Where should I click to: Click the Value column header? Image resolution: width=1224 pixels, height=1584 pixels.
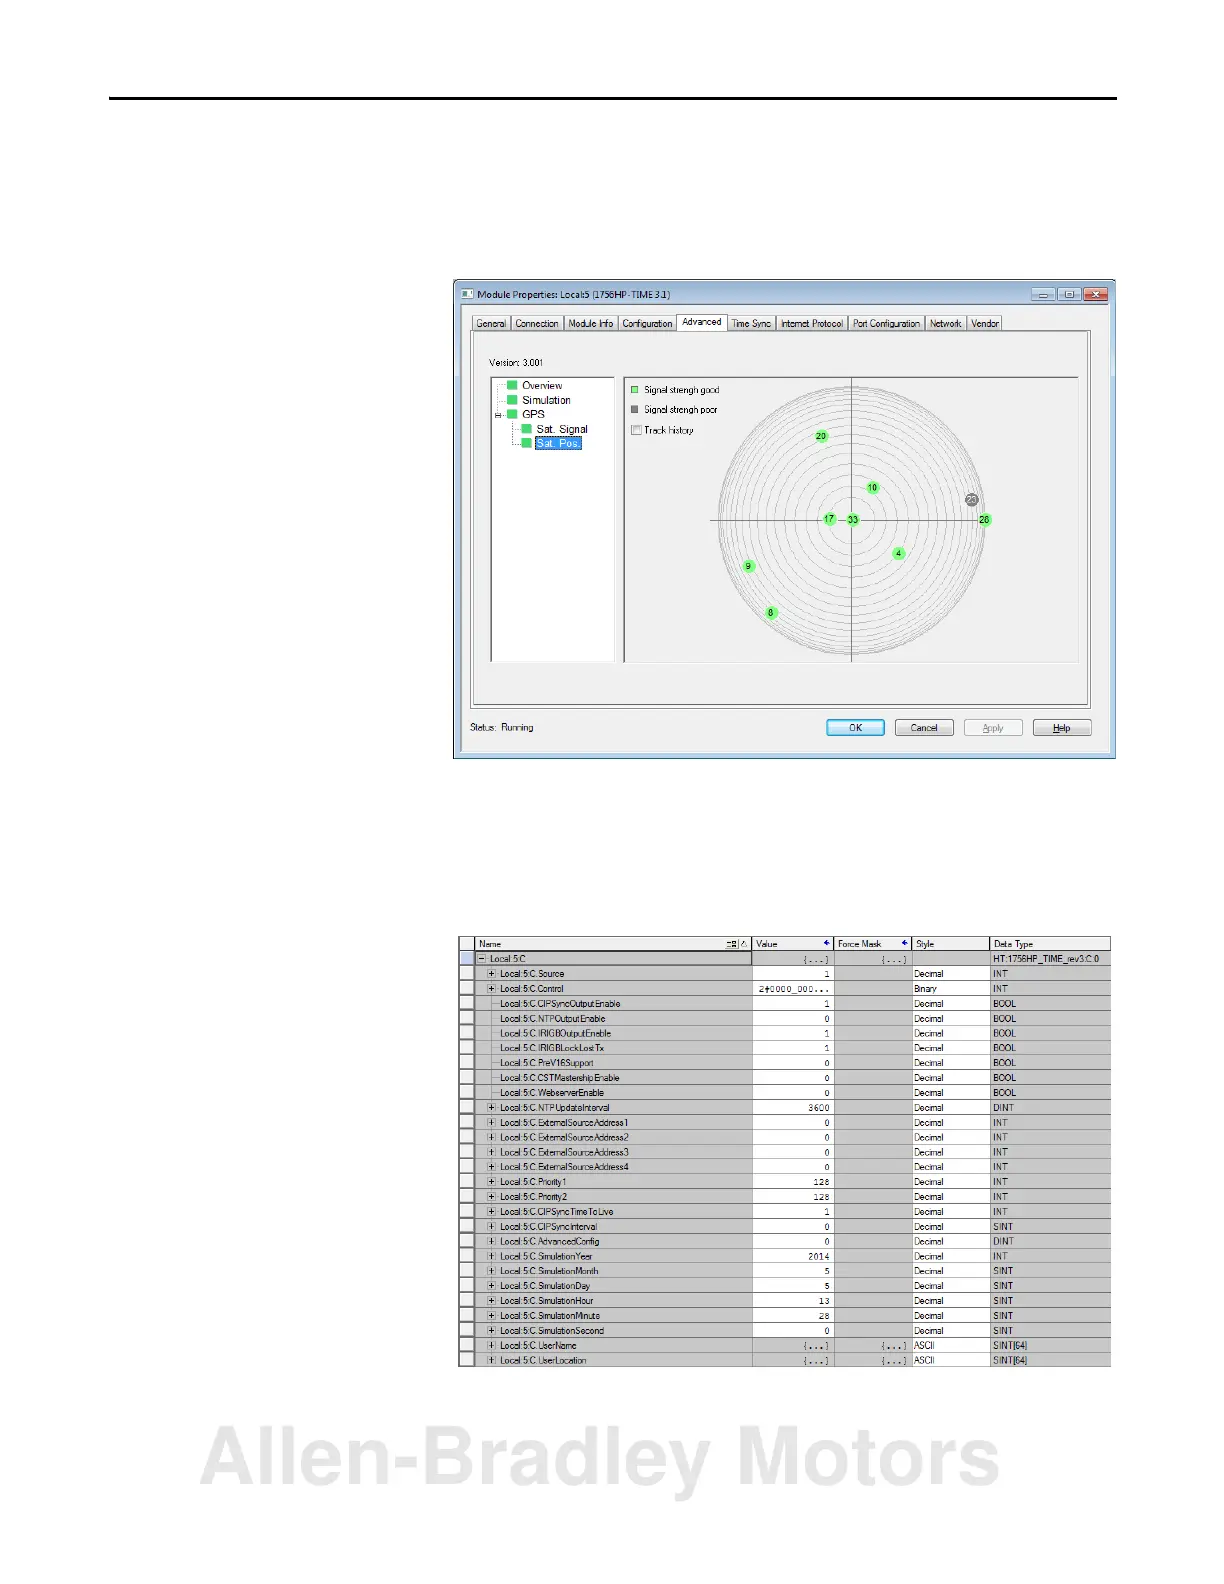pos(793,944)
